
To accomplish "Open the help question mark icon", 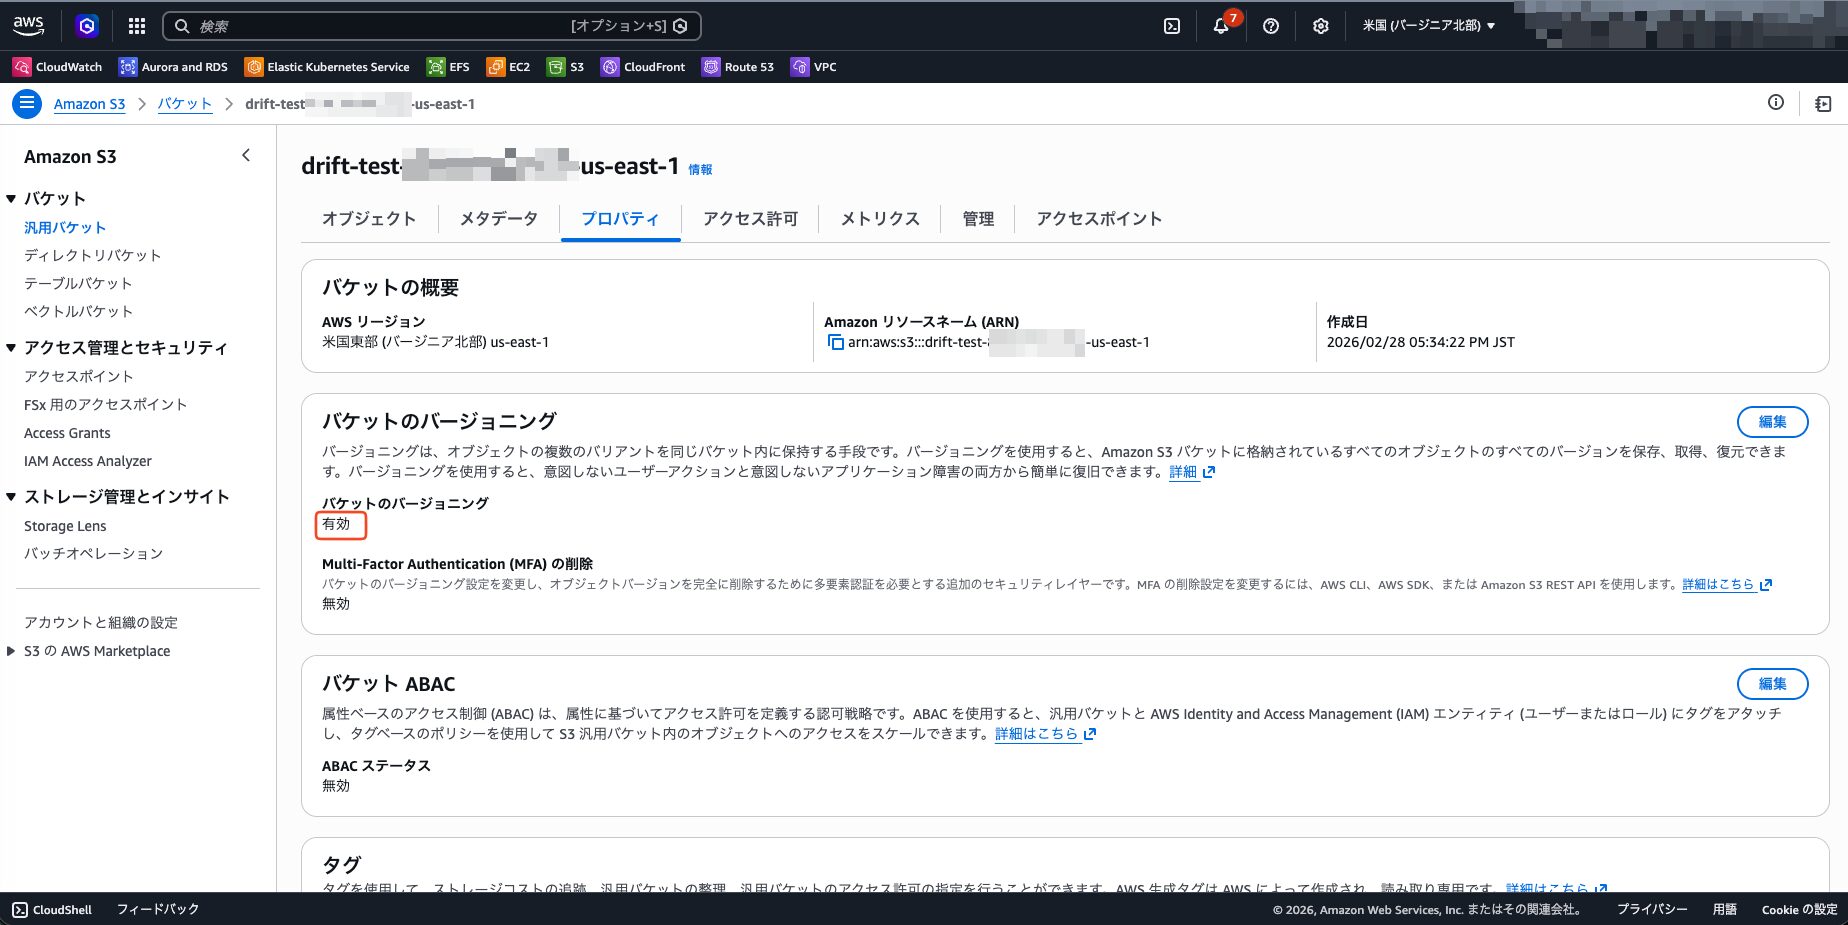I will [1271, 26].
